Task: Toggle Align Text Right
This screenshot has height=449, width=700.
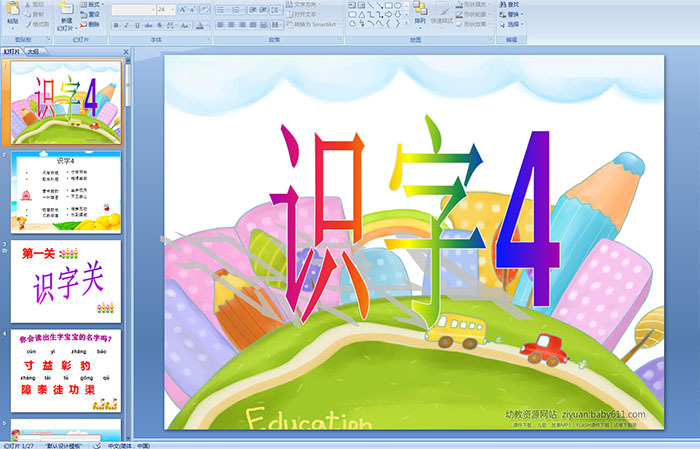Action: pyautogui.click(x=242, y=25)
